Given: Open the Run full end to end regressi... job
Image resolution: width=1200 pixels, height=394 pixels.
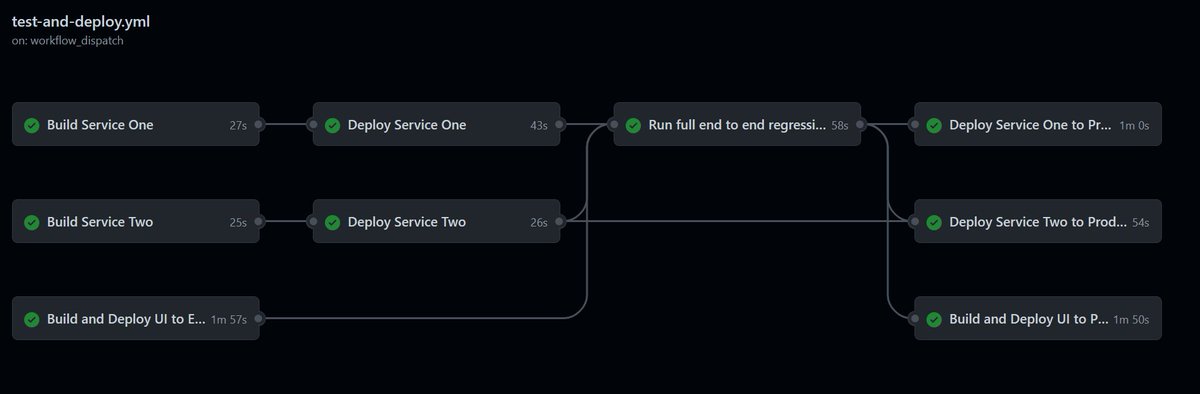Looking at the screenshot, I should pyautogui.click(x=738, y=125).
